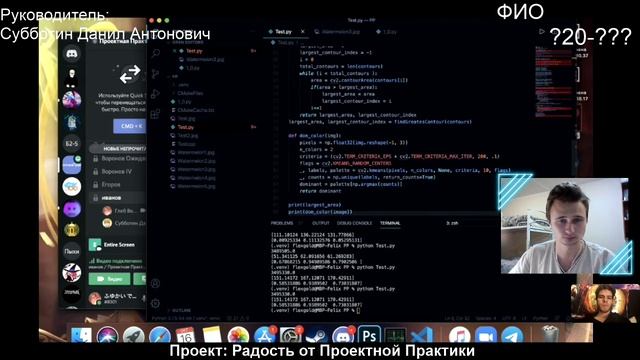Viewport: 640px width, 360px height.
Task: Expand the OUTLINE section in Explorer
Action: point(181,311)
